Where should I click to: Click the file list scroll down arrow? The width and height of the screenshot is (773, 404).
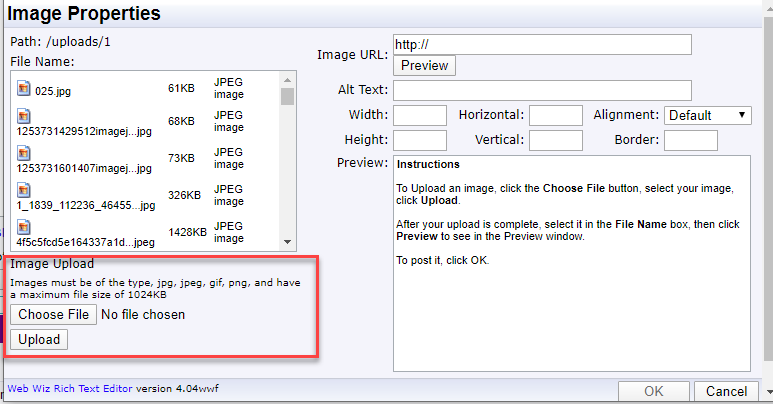point(287,242)
